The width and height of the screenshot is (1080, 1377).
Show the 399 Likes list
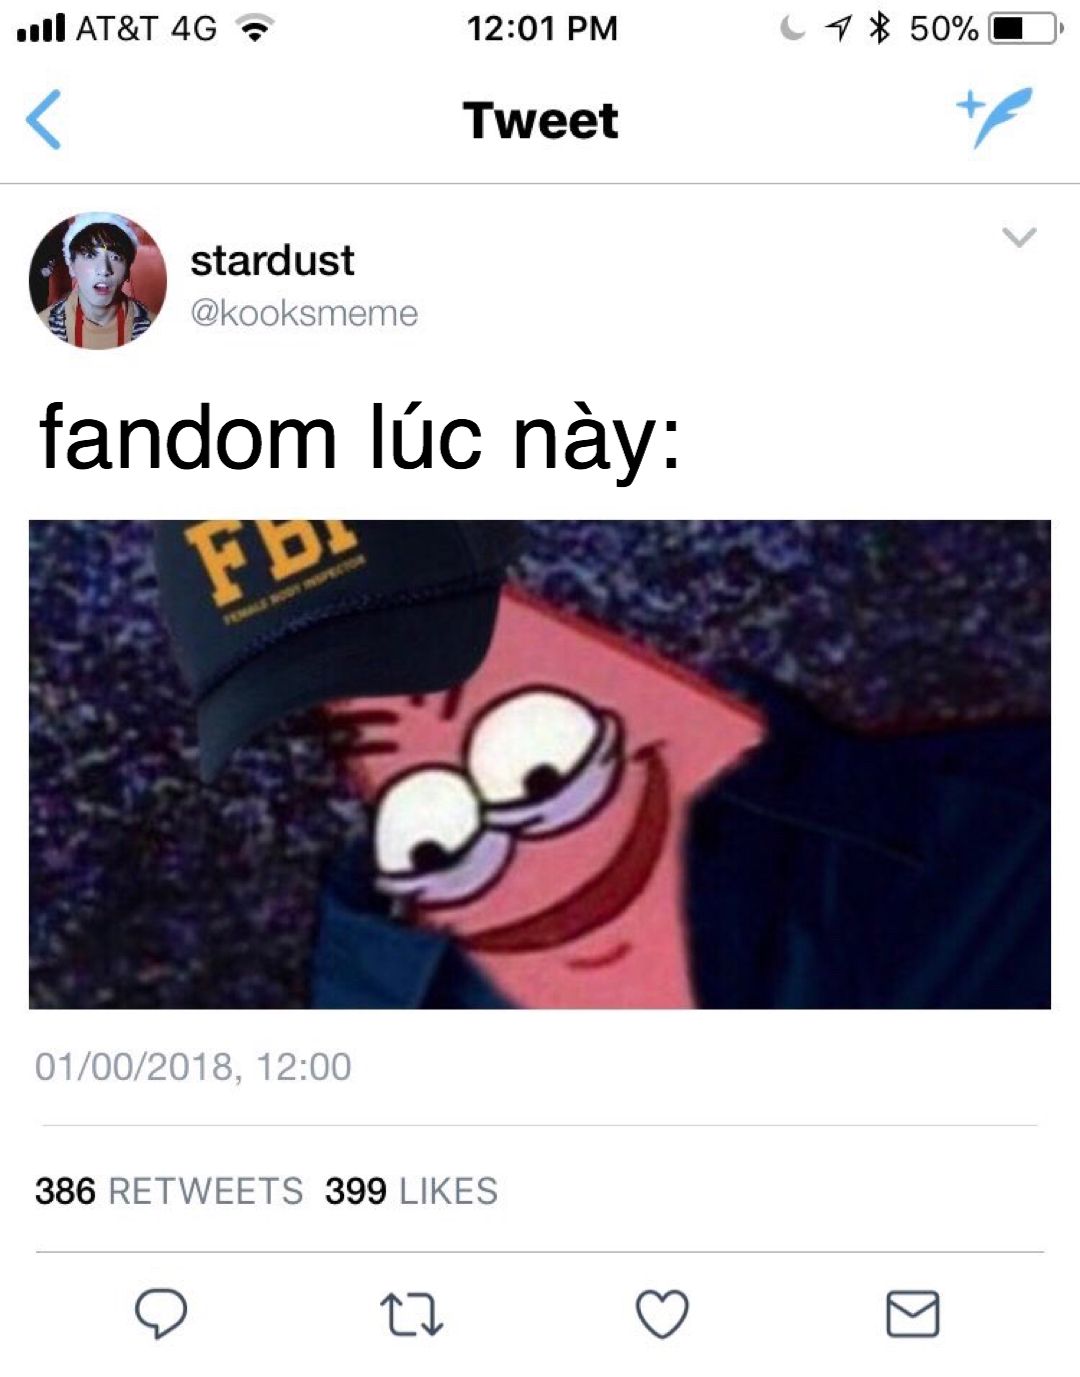[411, 1191]
